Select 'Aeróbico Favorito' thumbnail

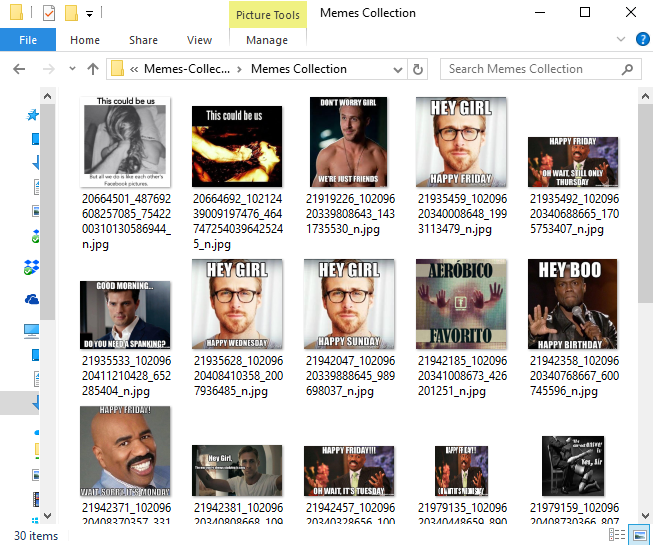point(461,304)
